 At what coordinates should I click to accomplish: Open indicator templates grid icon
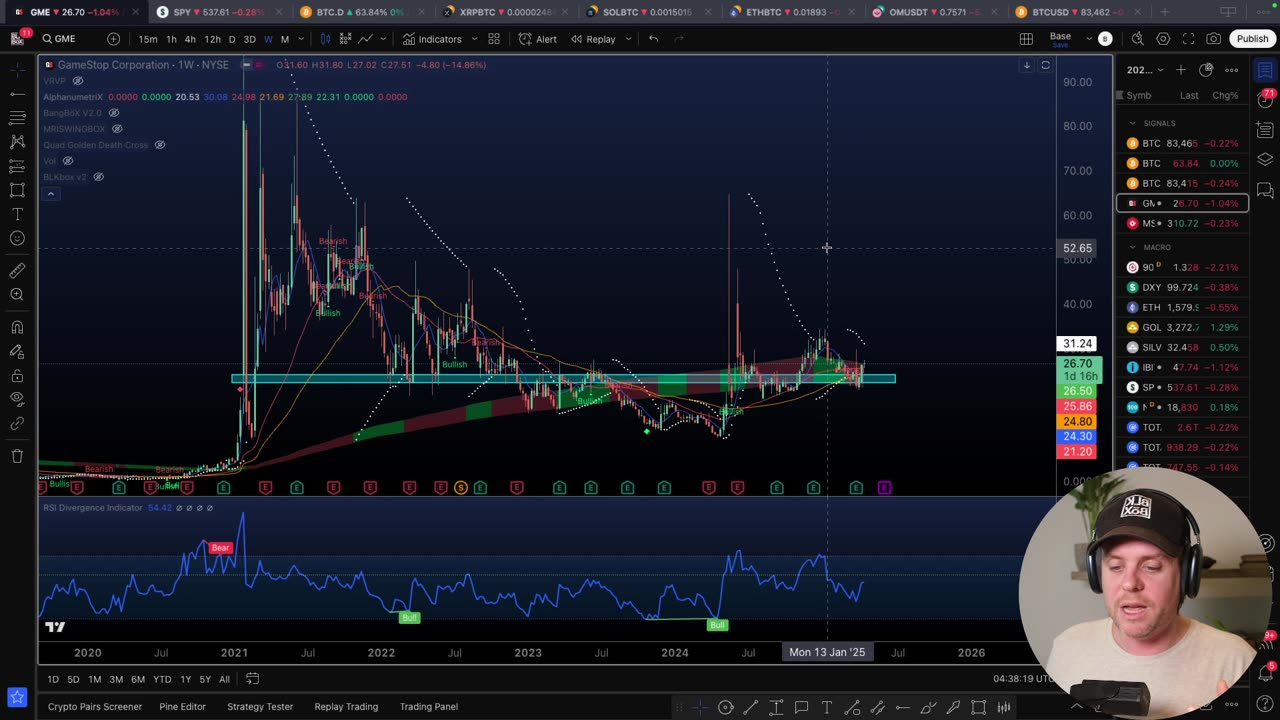(494, 39)
